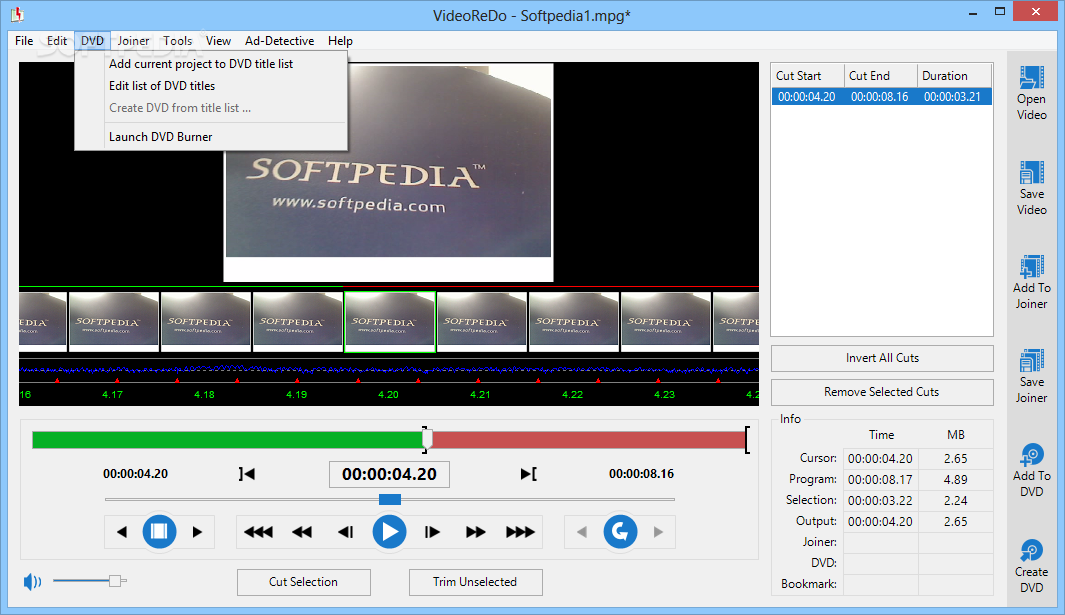Set selection start marker button
This screenshot has height=615, width=1065.
point(247,474)
